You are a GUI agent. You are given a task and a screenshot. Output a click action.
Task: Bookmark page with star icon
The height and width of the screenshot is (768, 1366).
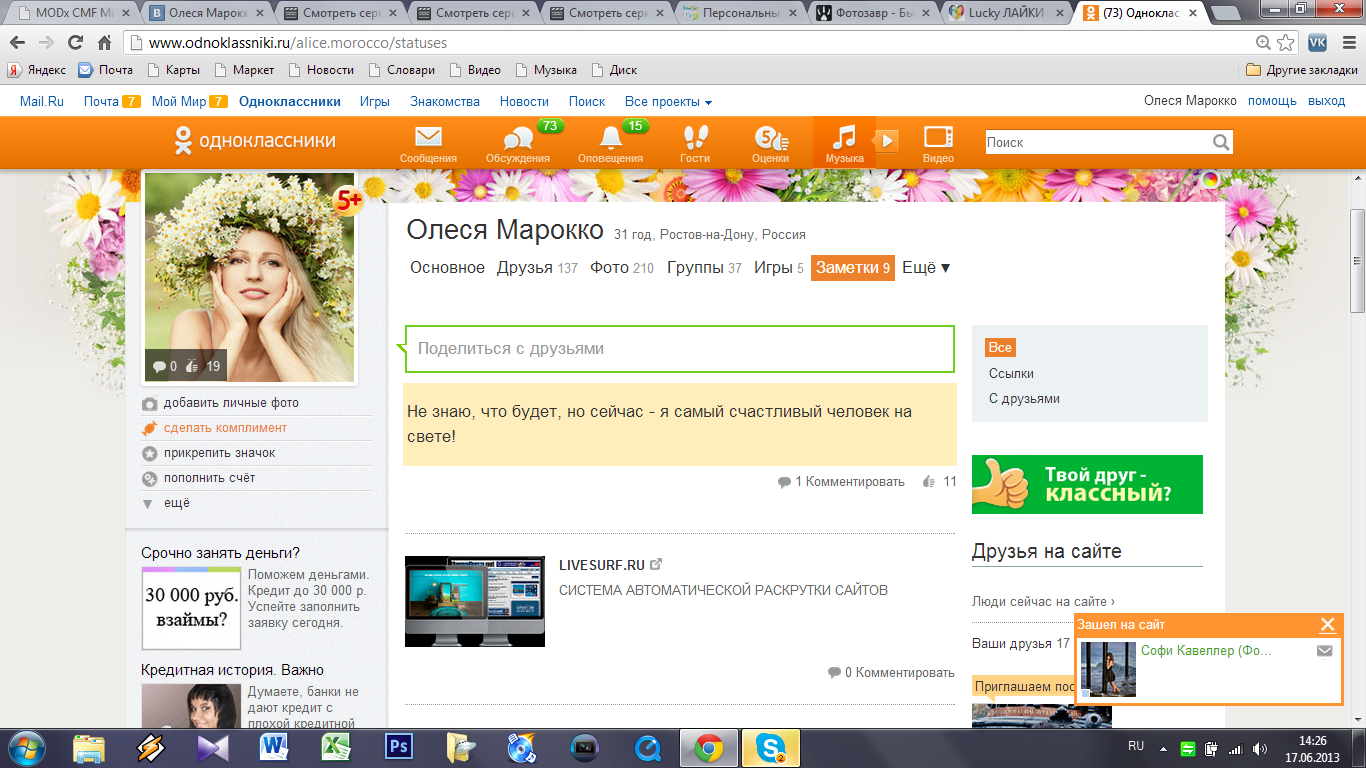1286,43
